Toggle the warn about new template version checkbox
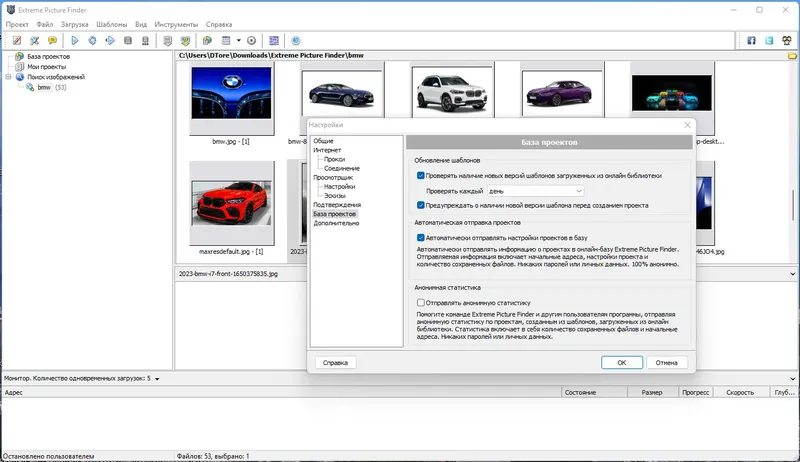The image size is (800, 462). (x=421, y=204)
